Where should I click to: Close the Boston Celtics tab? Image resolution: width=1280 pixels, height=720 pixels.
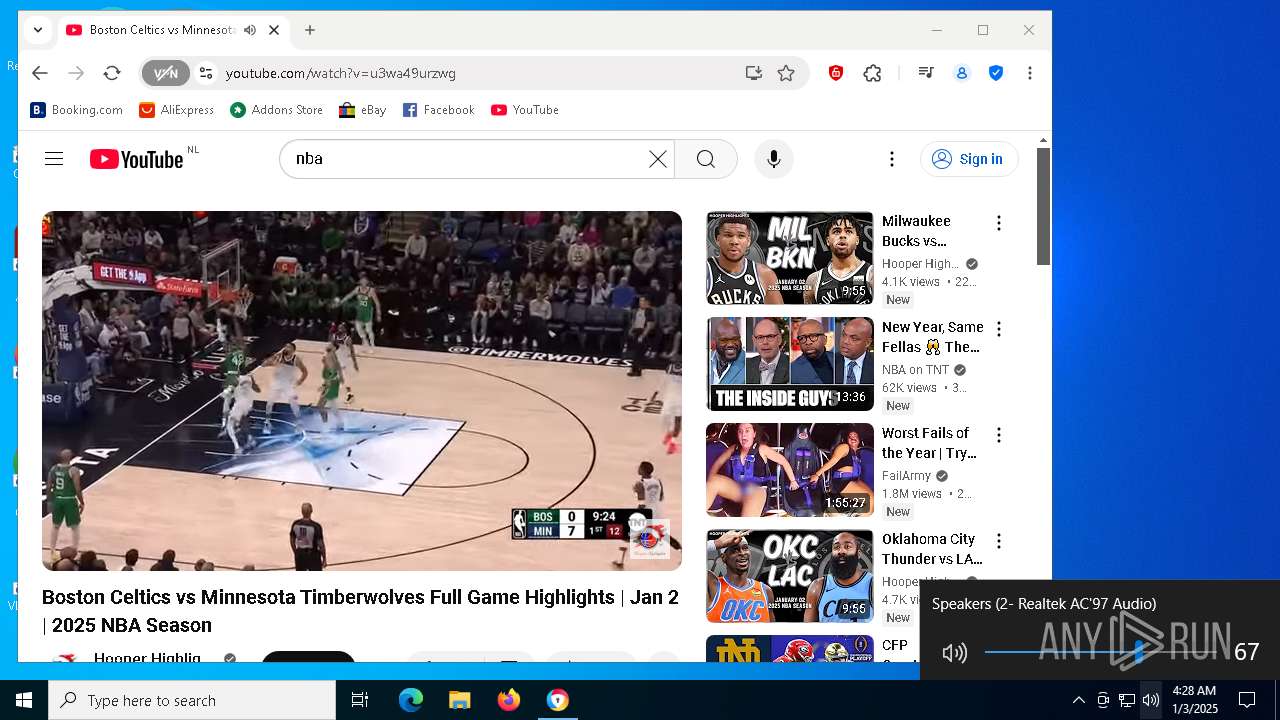[273, 30]
